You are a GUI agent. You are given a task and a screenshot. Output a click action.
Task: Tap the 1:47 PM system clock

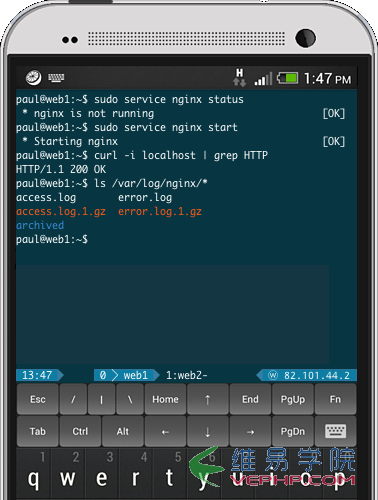[x=327, y=79]
